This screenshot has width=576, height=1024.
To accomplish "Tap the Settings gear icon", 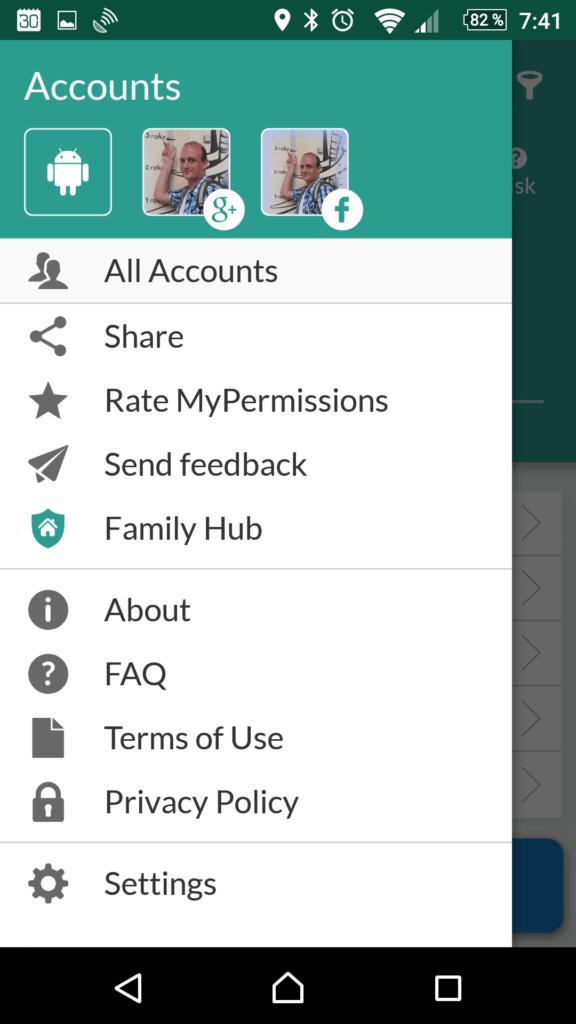I will pyautogui.click(x=48, y=884).
